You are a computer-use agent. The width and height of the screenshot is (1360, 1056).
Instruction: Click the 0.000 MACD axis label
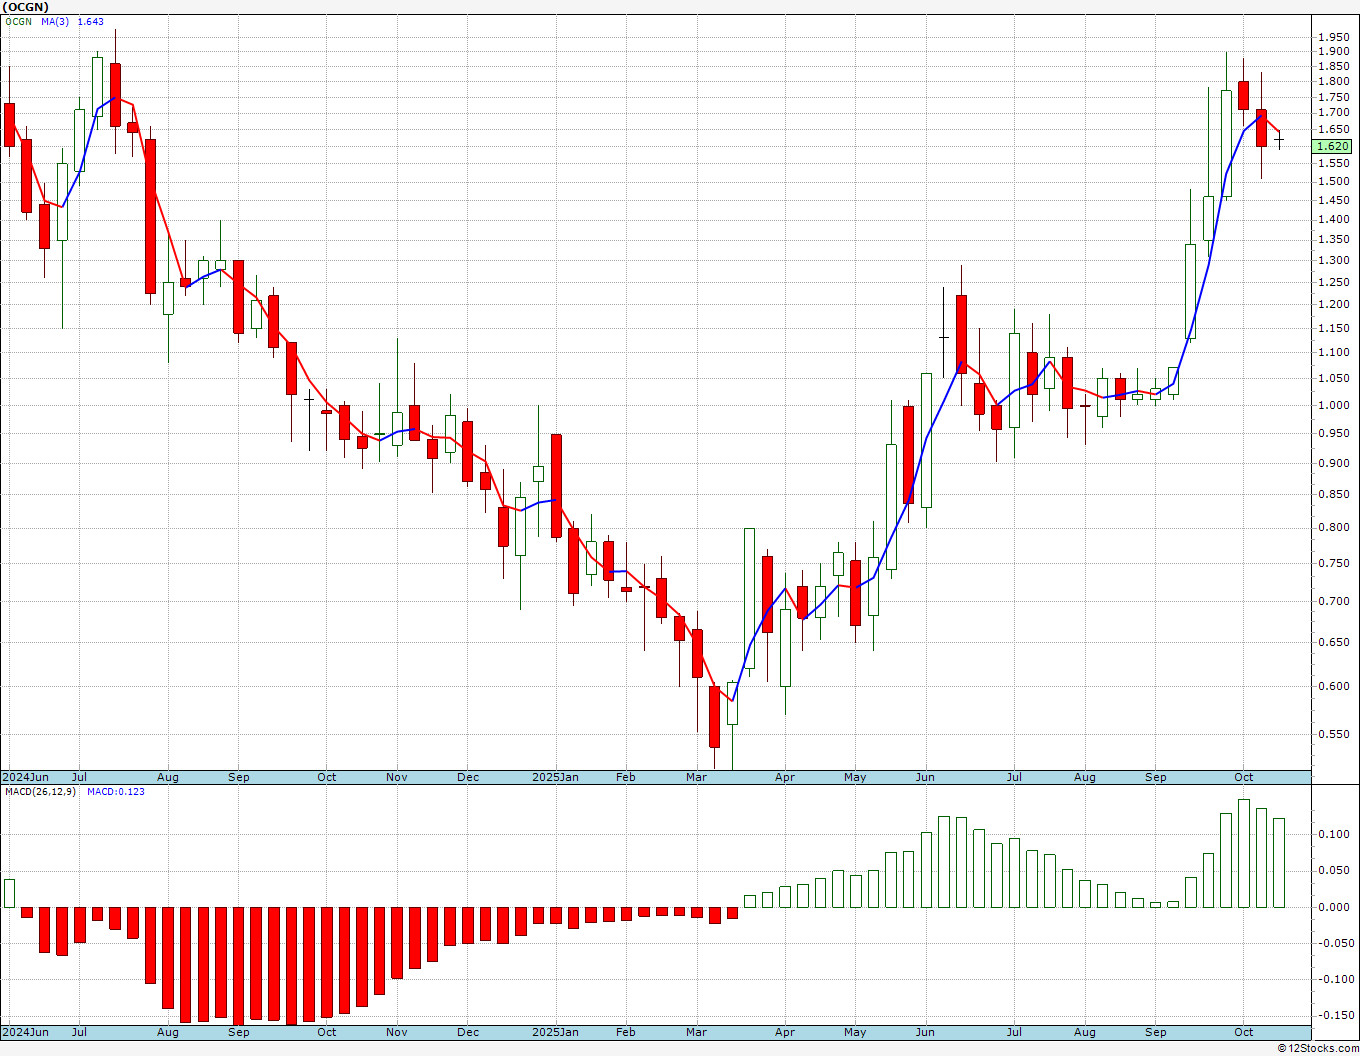click(x=1333, y=908)
